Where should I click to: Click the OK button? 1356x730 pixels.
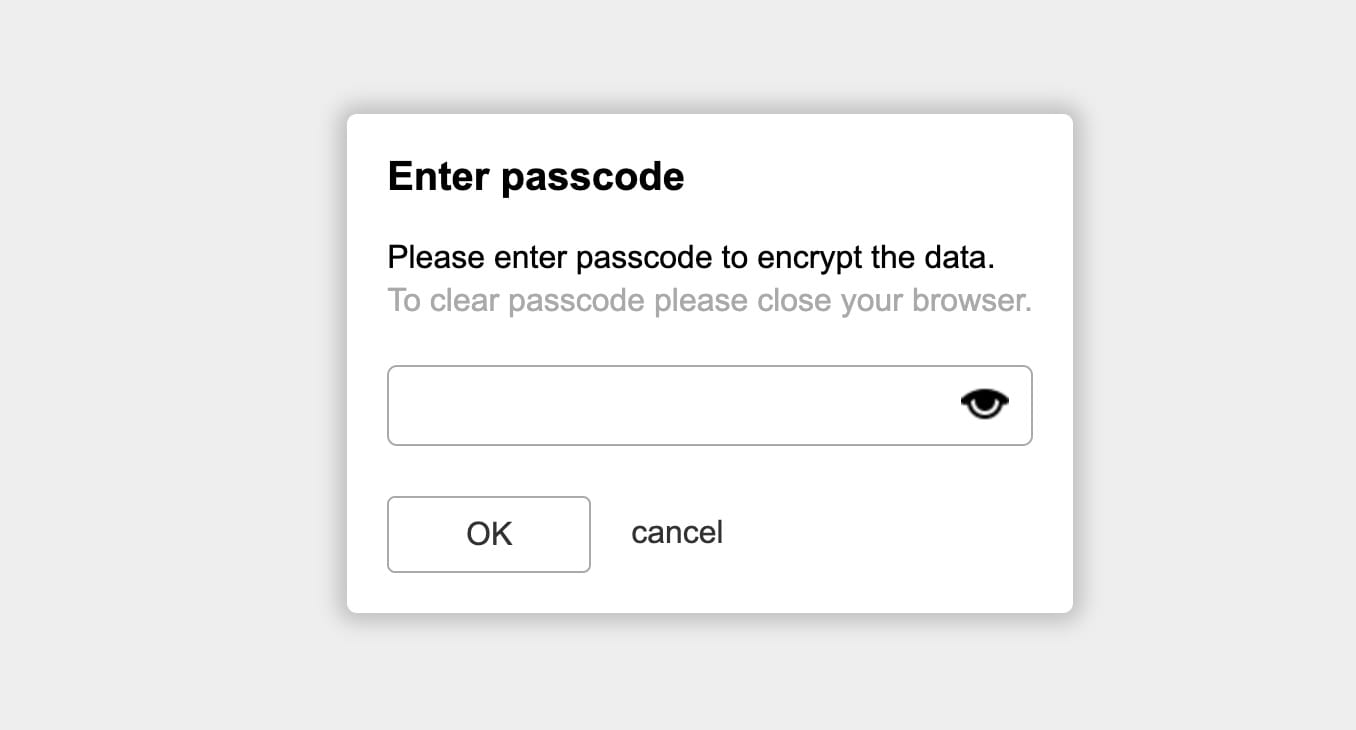coord(489,534)
